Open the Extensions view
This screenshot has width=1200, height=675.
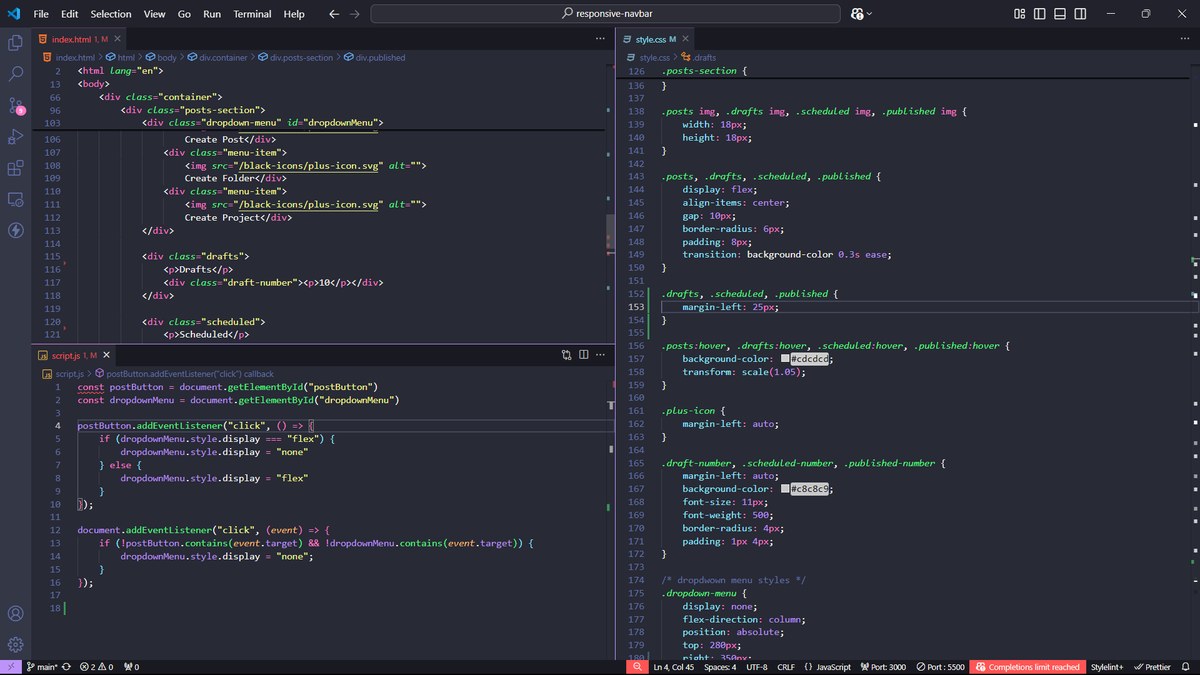[15, 168]
